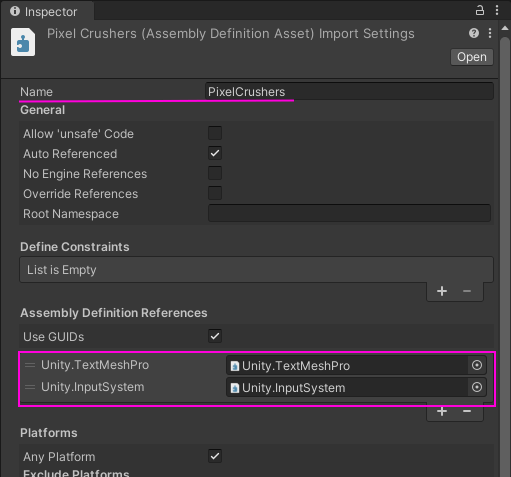
Task: Remove selected assembly definition reference
Action: coord(467,411)
